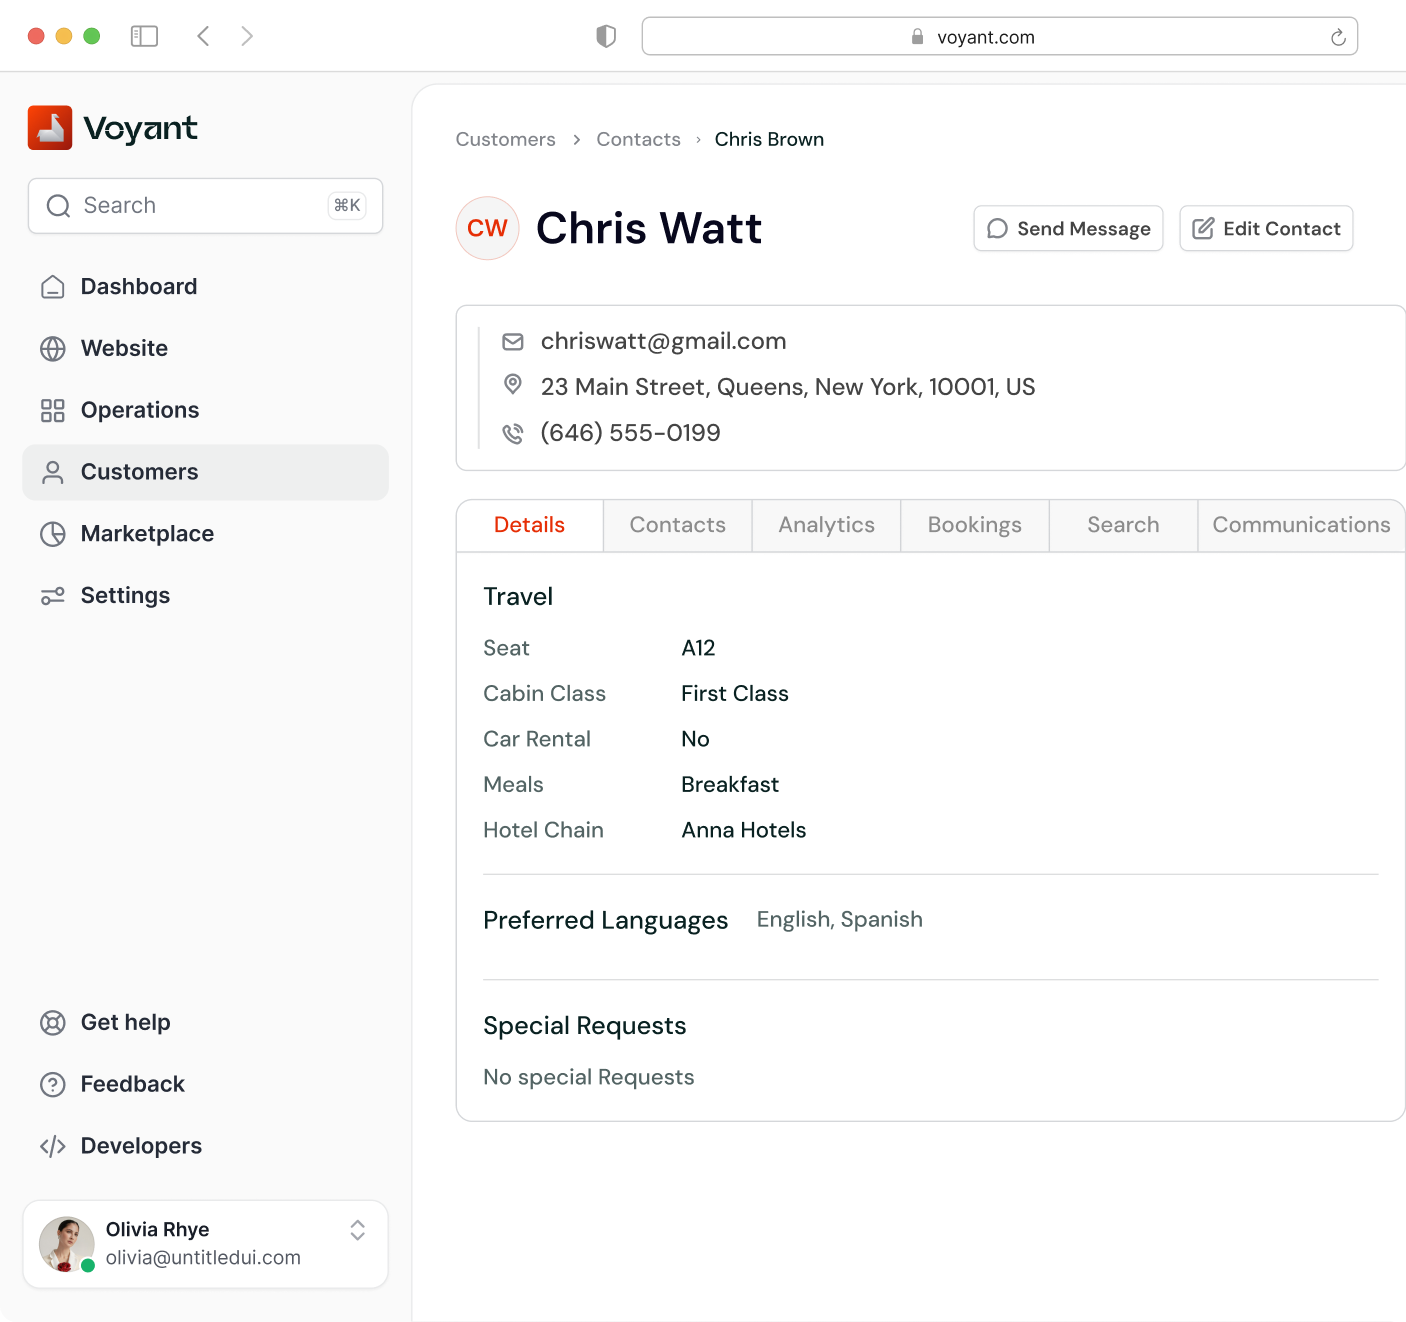Screen dimensions: 1406x1322
Task: Open the Bookings tab
Action: click(974, 524)
